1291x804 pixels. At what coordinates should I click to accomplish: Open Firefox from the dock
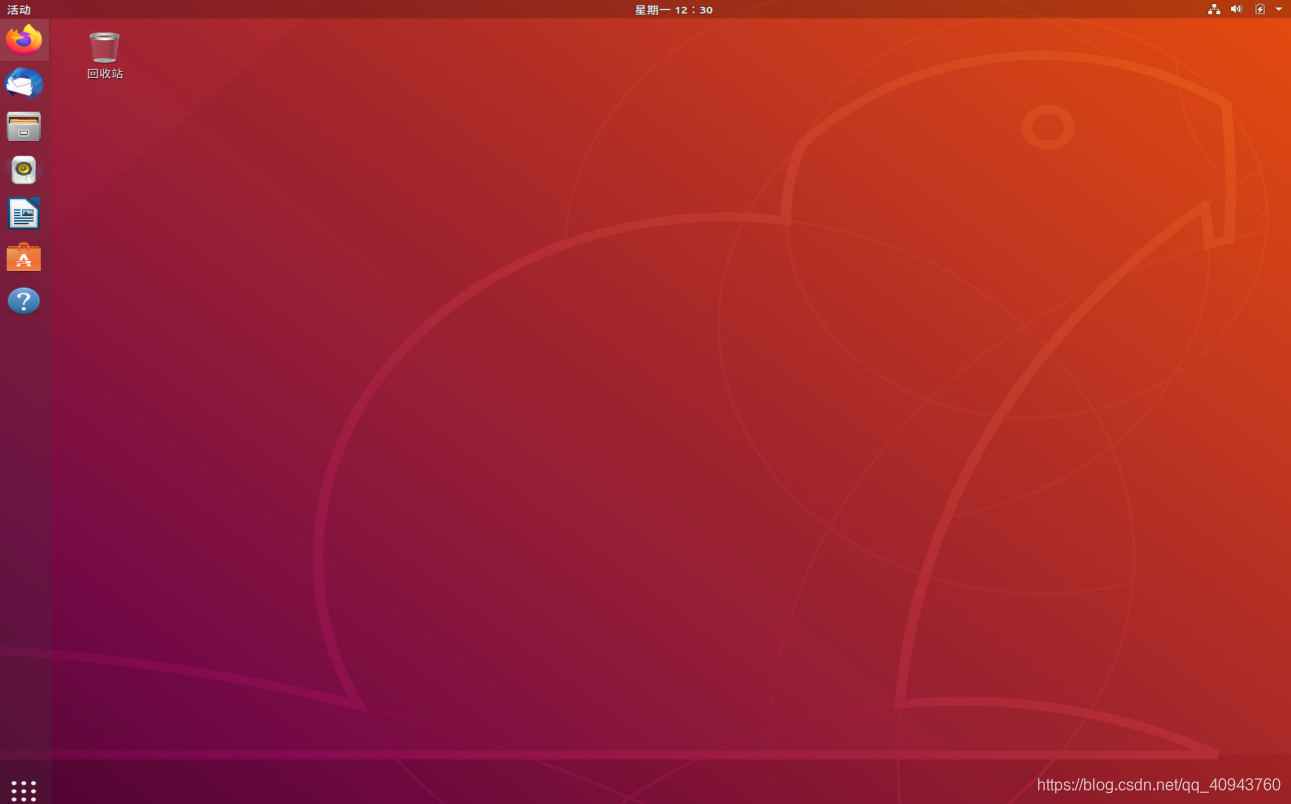(x=24, y=40)
